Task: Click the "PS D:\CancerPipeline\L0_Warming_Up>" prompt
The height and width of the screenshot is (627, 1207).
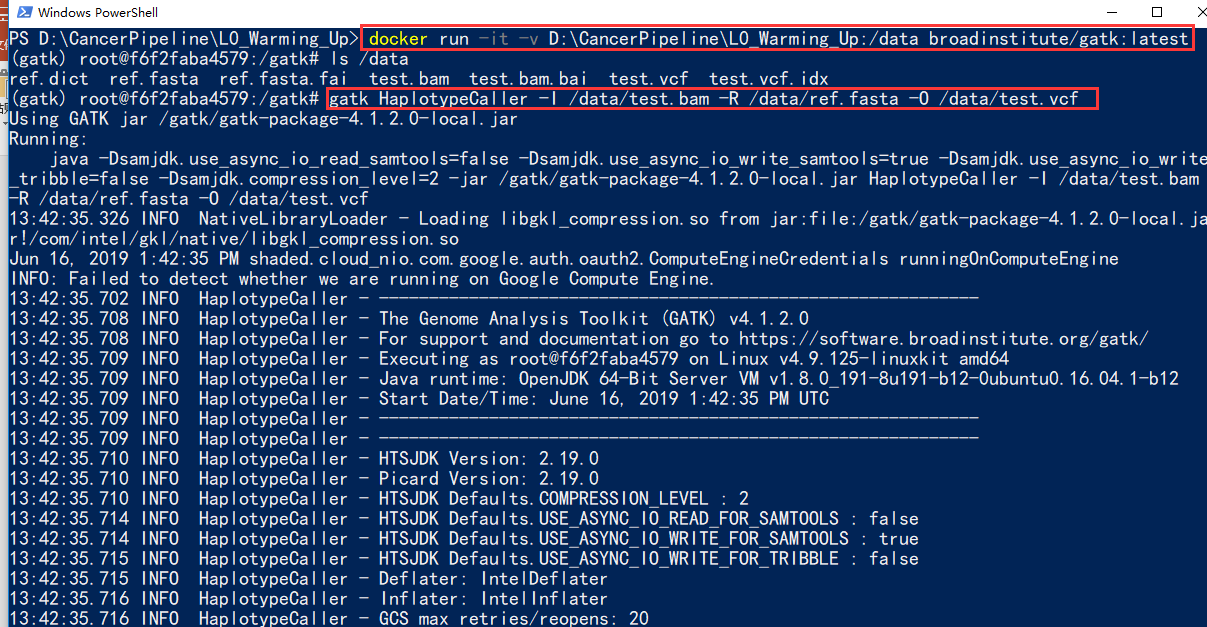Action: click(x=184, y=39)
